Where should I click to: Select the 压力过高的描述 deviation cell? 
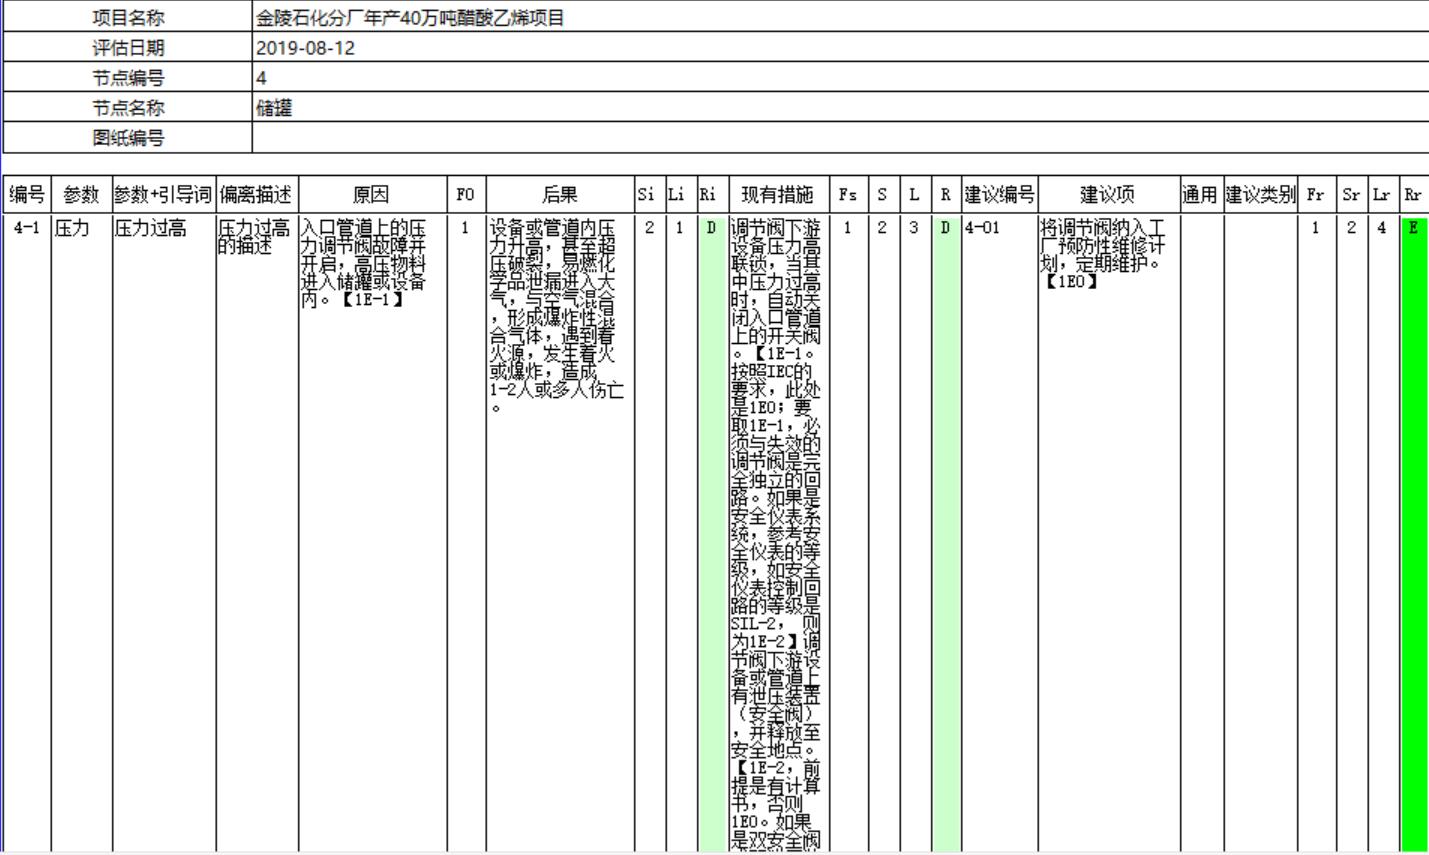[257, 532]
